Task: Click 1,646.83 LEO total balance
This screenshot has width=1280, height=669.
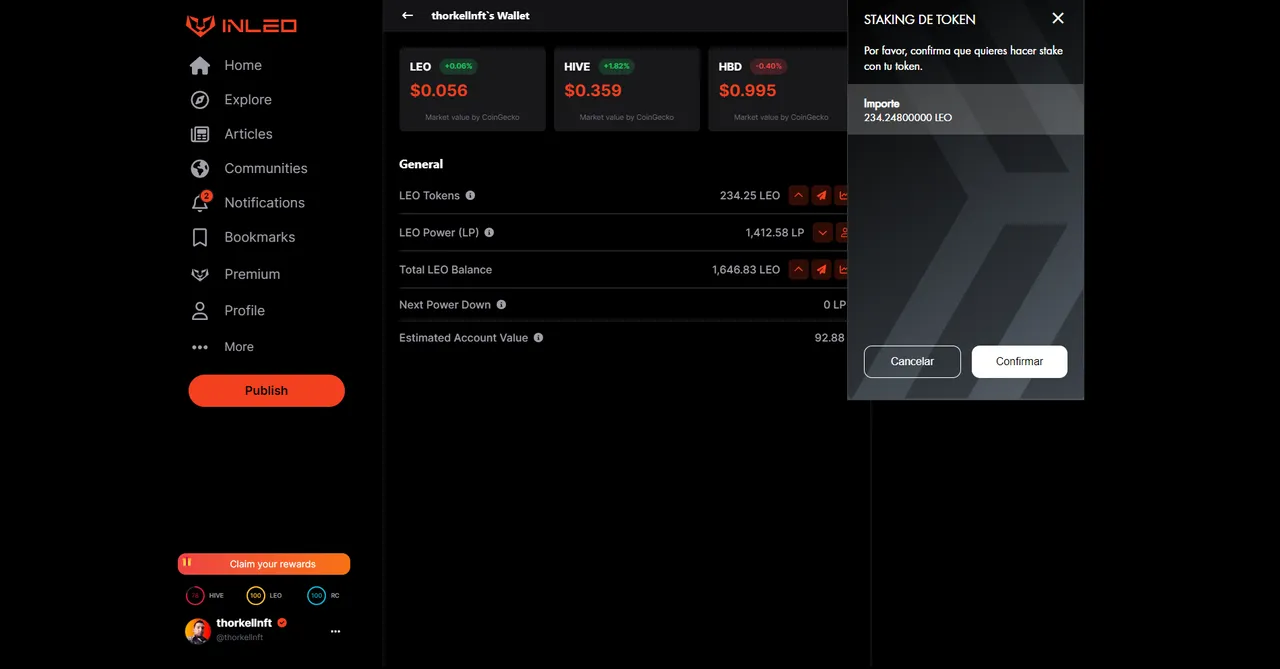Action: click(746, 270)
